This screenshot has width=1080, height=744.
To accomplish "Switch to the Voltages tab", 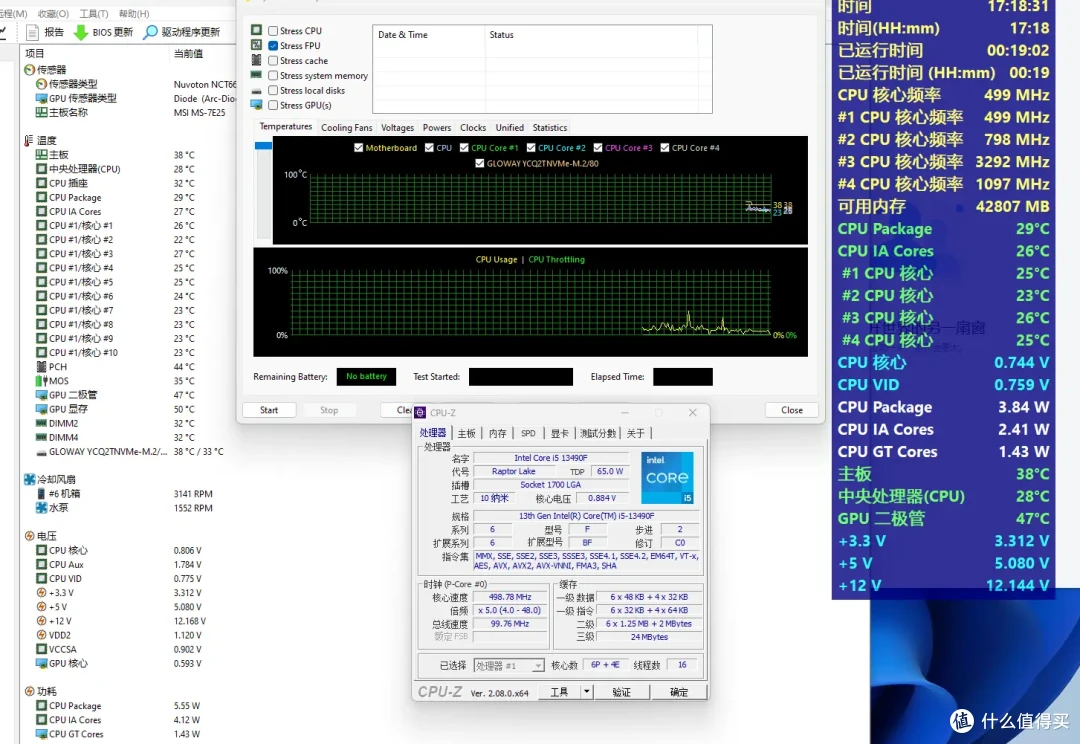I will point(397,127).
